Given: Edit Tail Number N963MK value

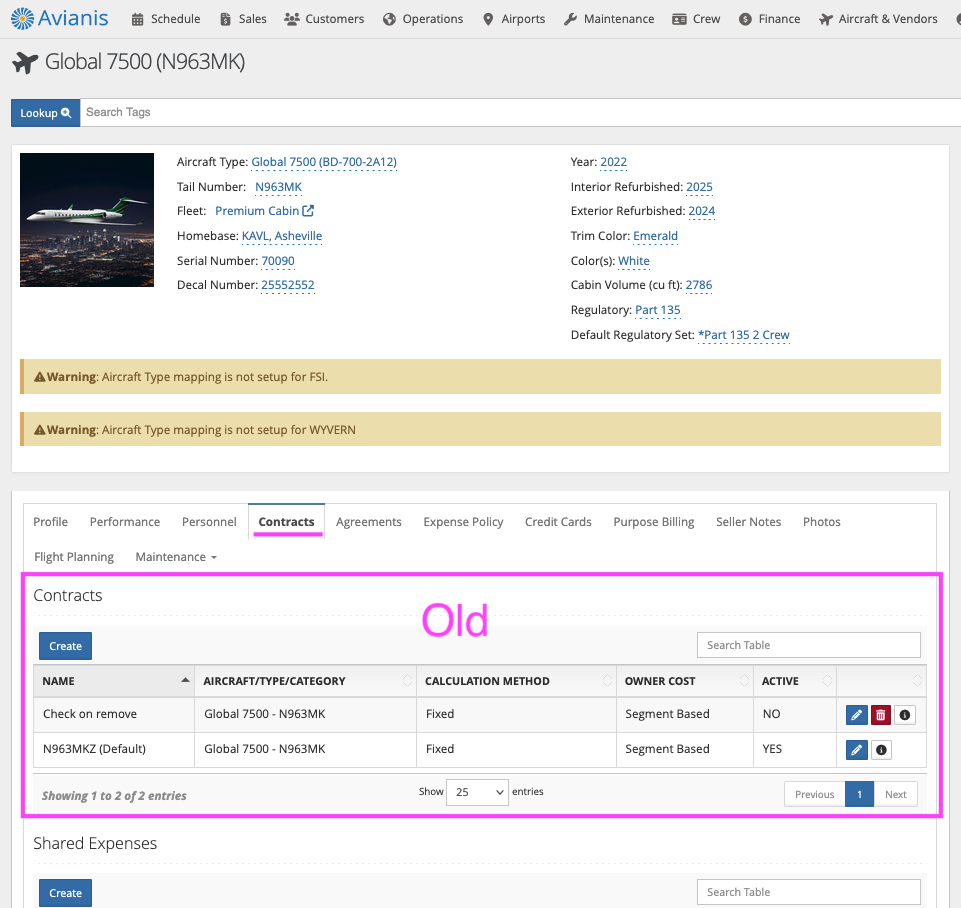Looking at the screenshot, I should tap(278, 187).
